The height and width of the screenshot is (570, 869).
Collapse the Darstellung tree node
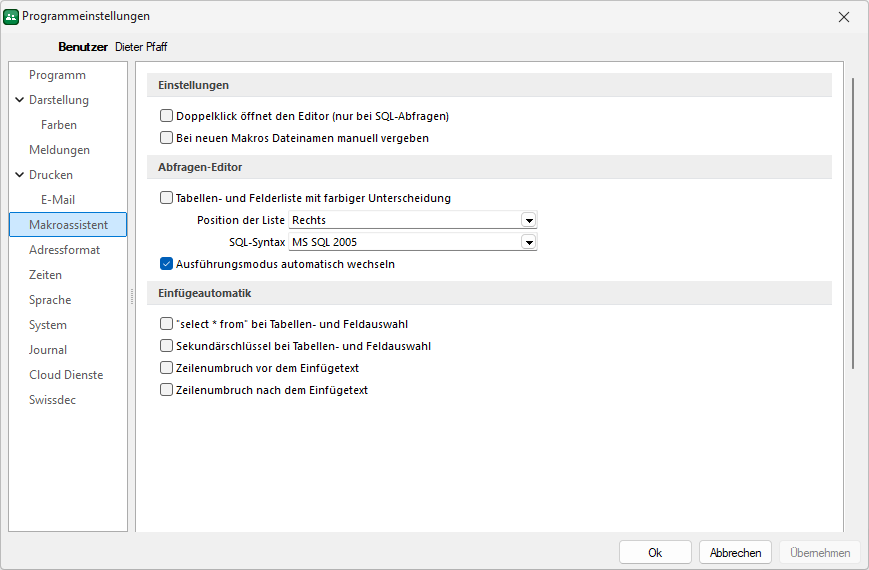[20, 100]
